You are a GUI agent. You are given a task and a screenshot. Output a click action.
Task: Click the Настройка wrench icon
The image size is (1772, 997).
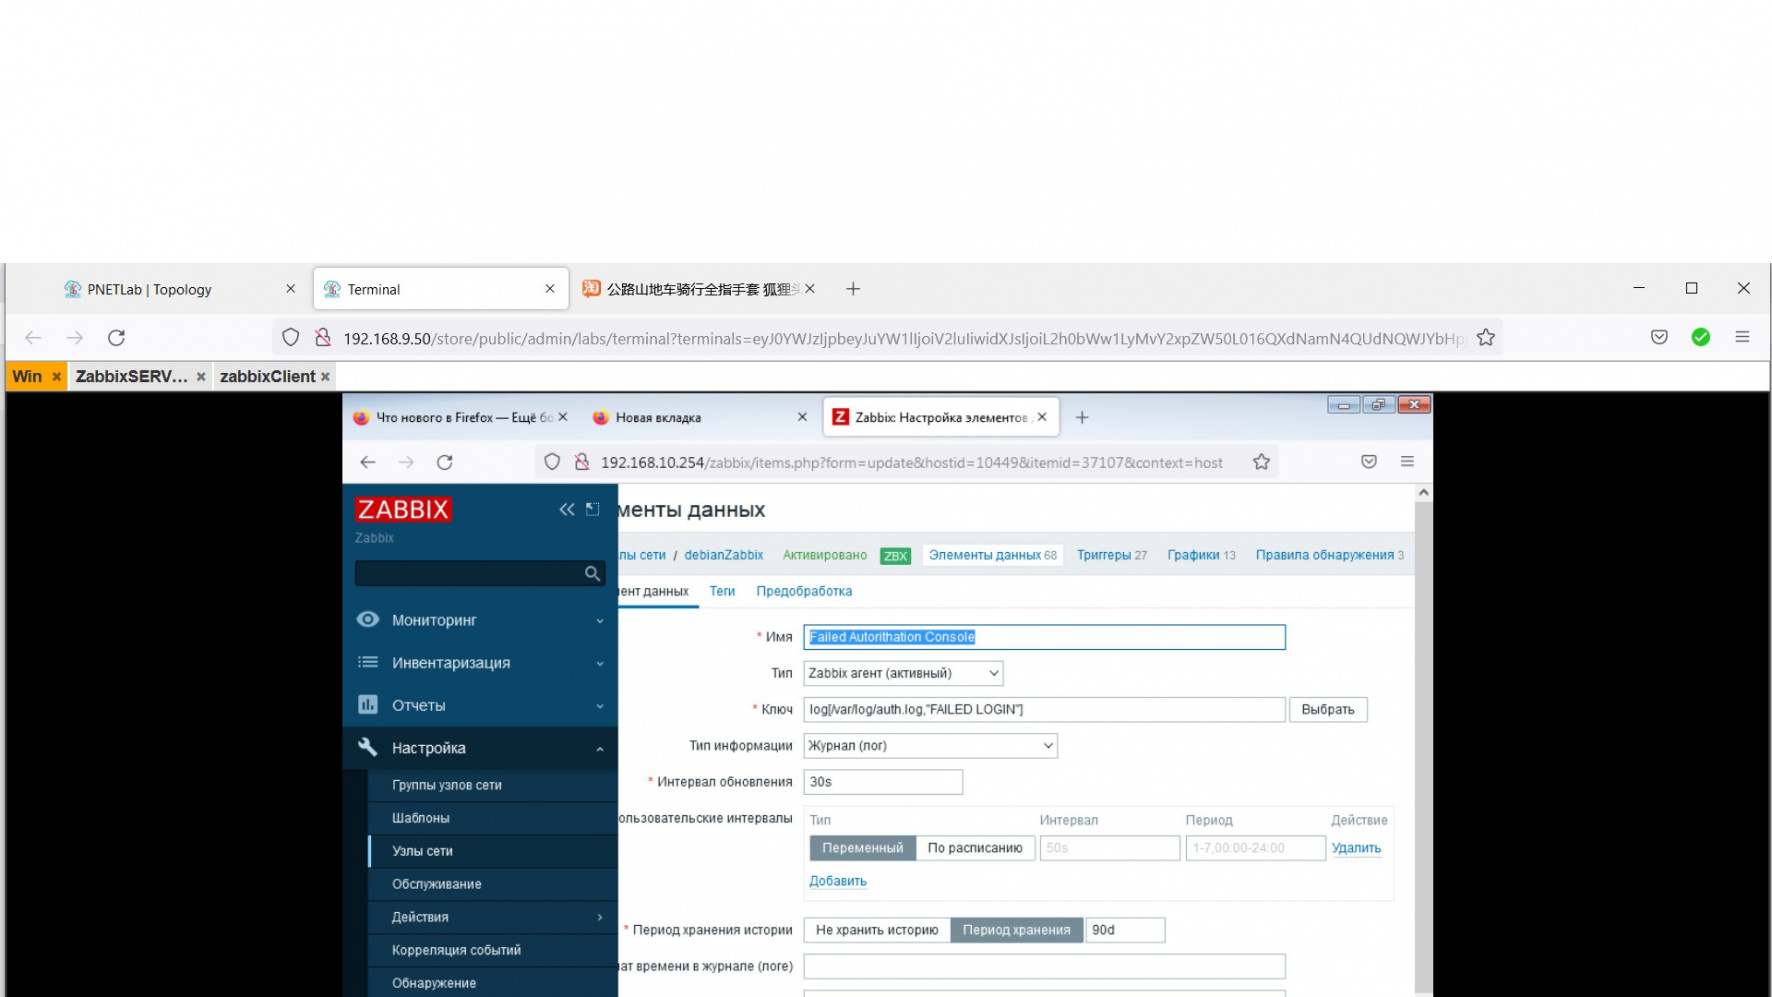366,747
